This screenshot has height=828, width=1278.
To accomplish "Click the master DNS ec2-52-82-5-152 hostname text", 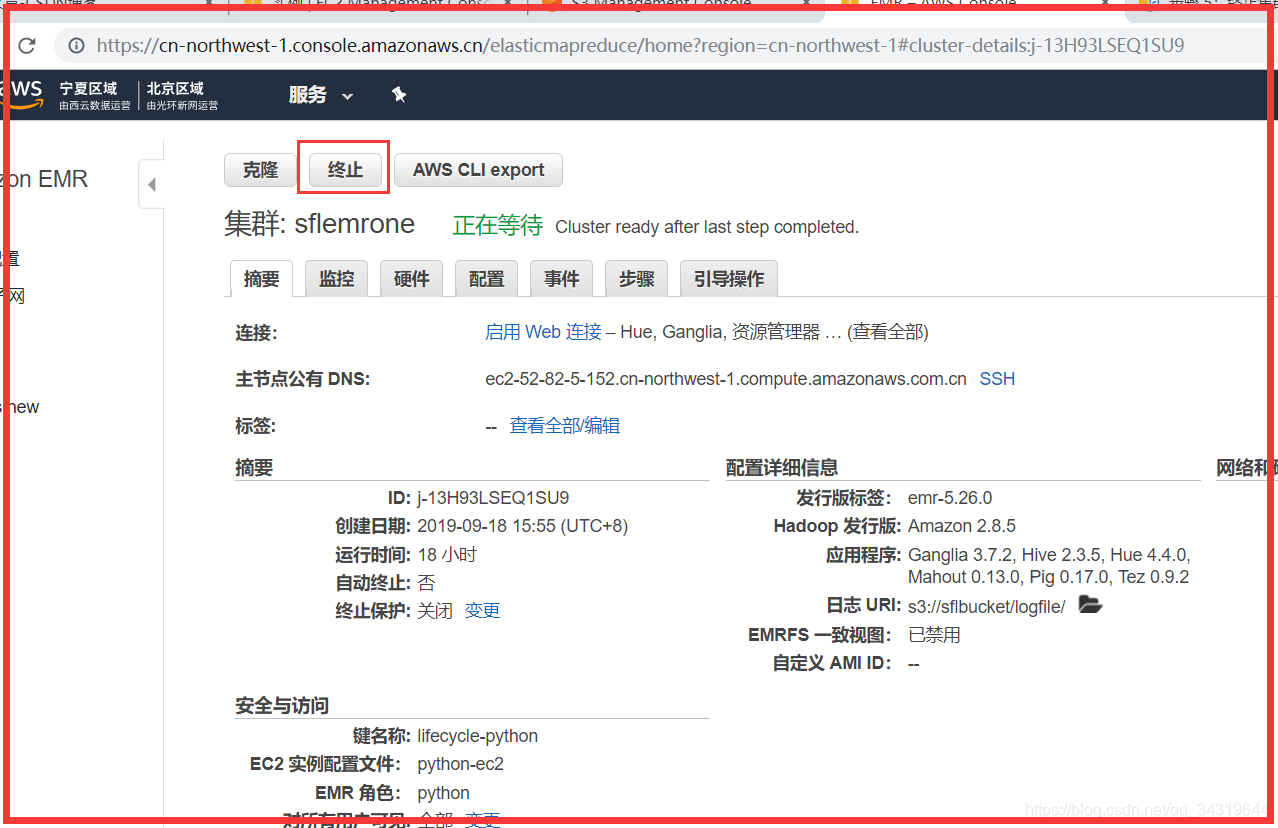I will 726,379.
